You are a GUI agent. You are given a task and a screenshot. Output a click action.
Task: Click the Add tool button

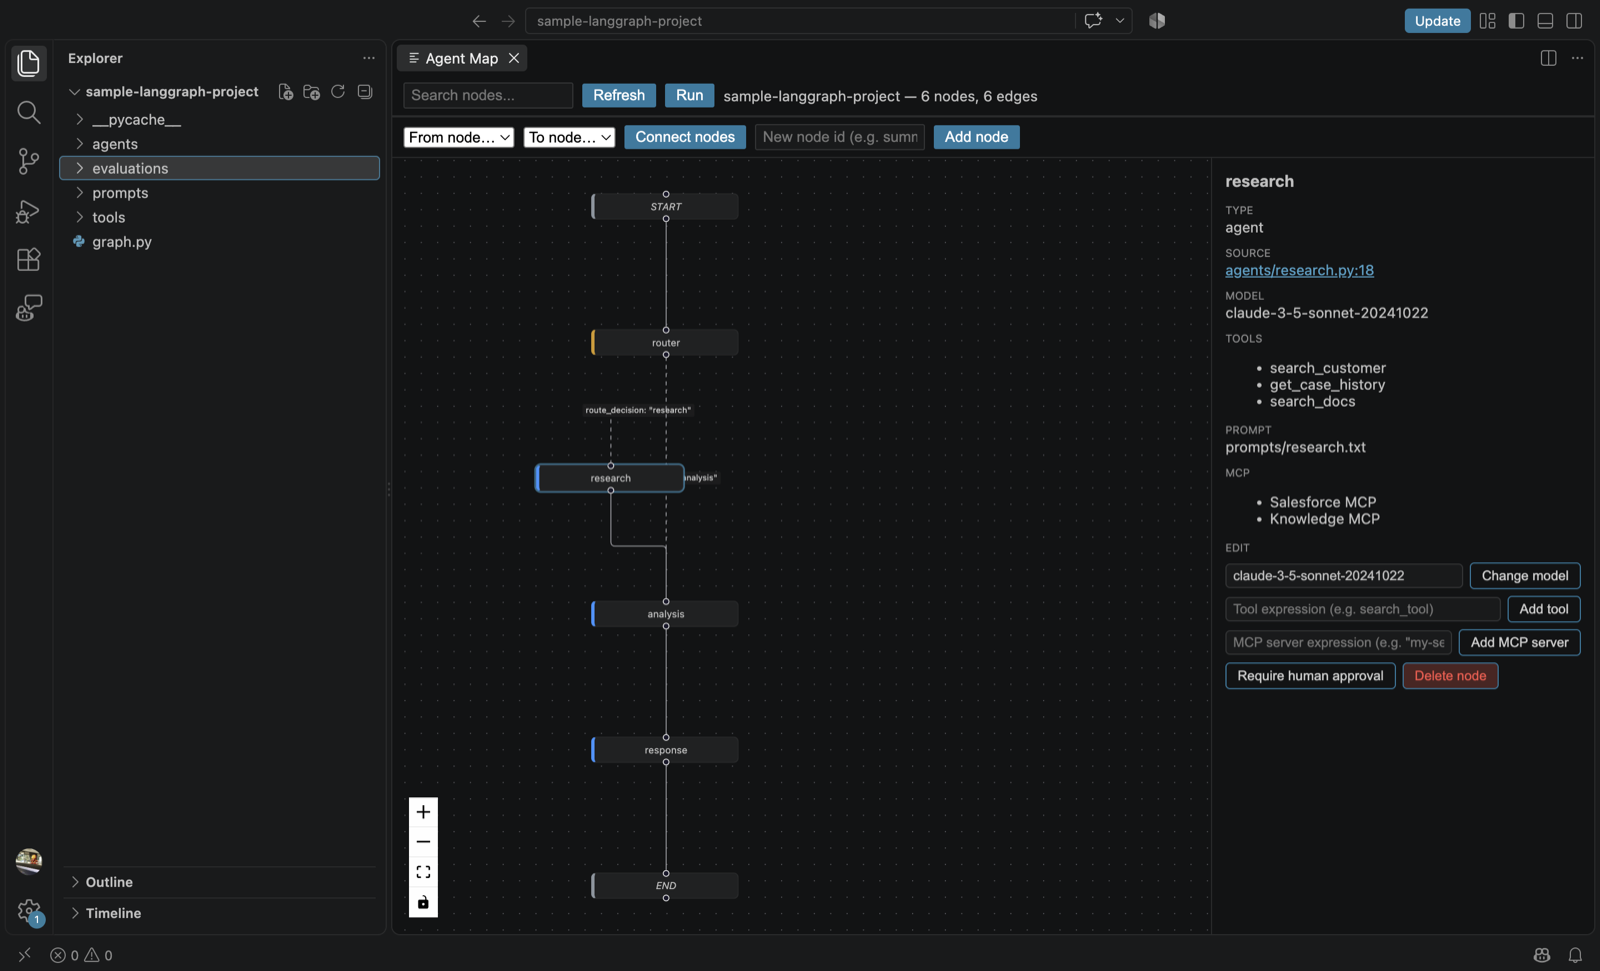[x=1544, y=609]
